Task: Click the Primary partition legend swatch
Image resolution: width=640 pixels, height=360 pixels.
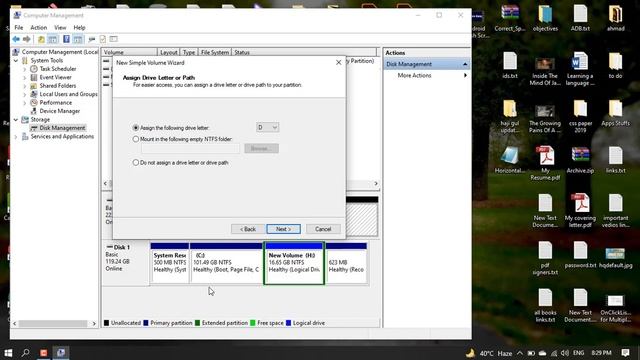Action: 146,323
